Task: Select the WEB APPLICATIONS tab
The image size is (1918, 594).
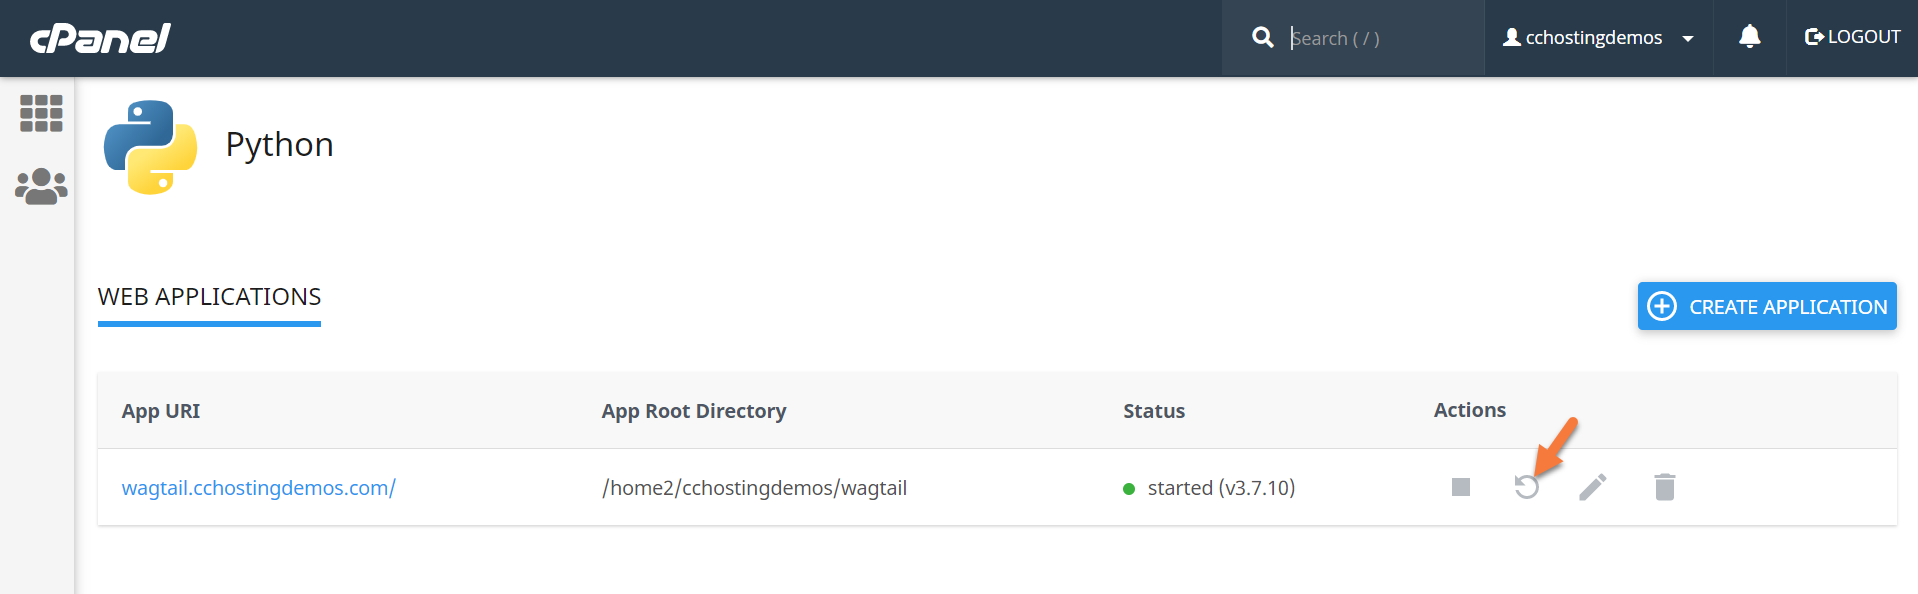Action: point(209,297)
